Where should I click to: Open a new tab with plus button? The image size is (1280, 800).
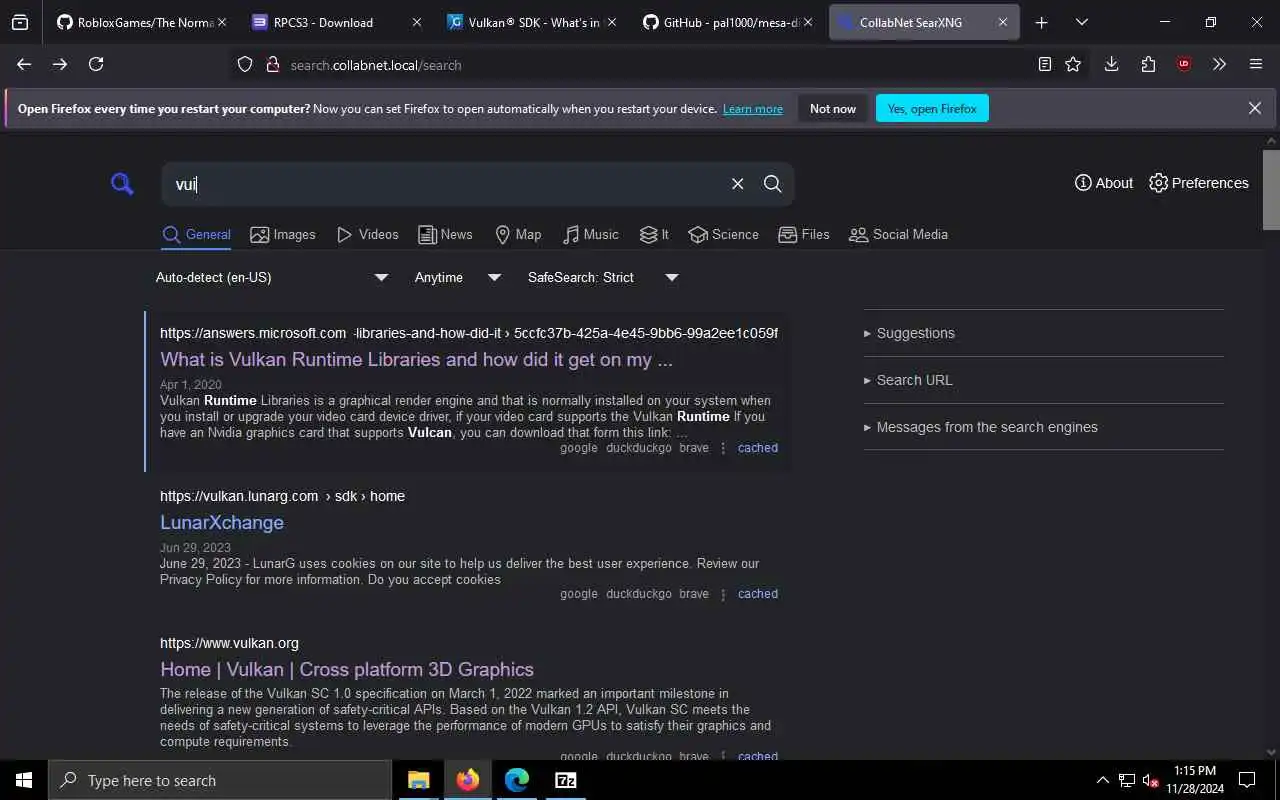(1041, 22)
